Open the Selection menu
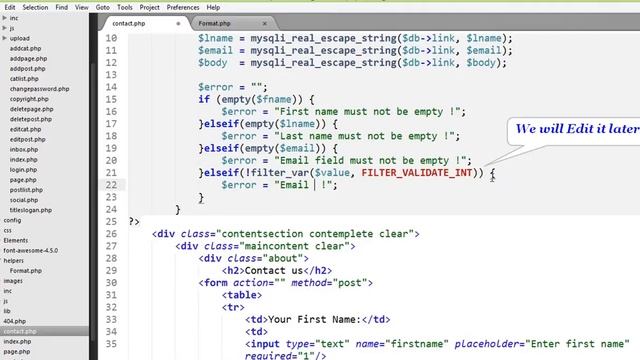Viewport: 640px width, 360px height. point(35,7)
